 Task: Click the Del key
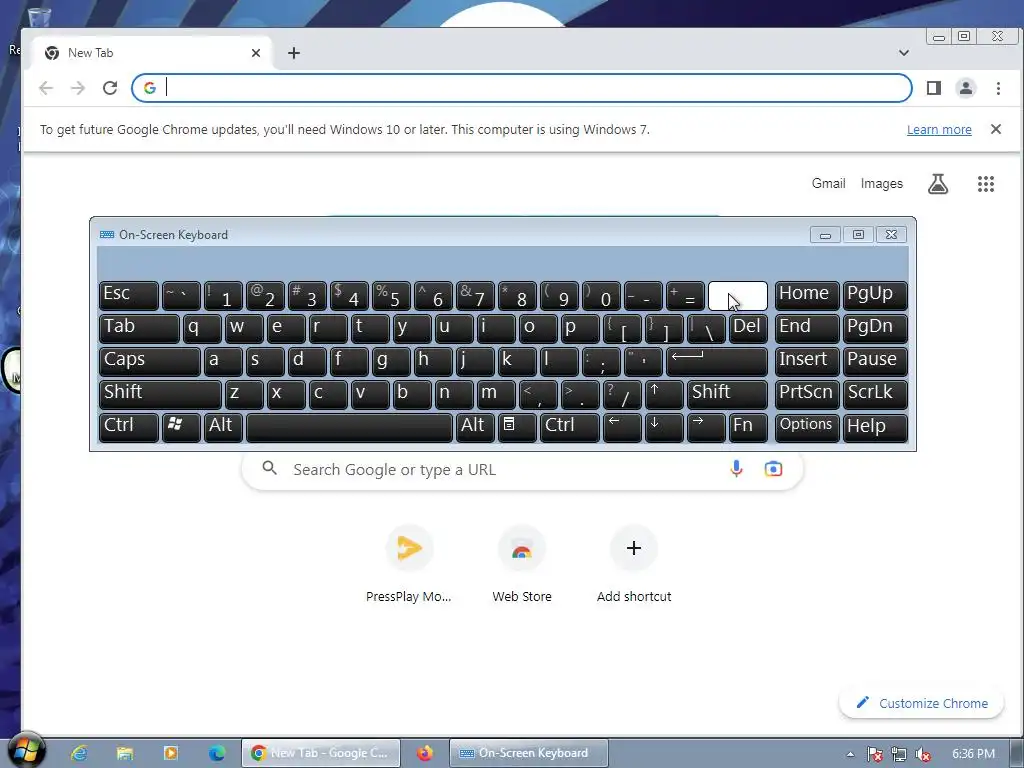click(748, 328)
